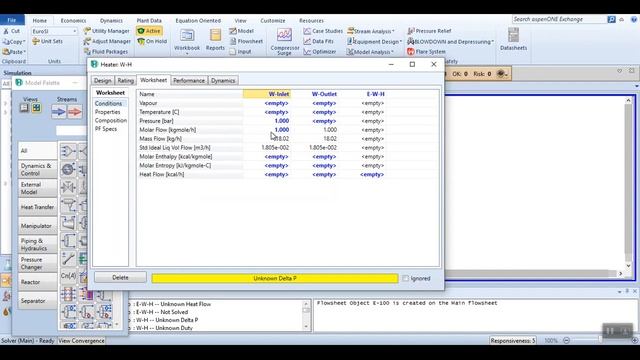Open Flowsheet summary
The image size is (640, 360).
[246, 41]
